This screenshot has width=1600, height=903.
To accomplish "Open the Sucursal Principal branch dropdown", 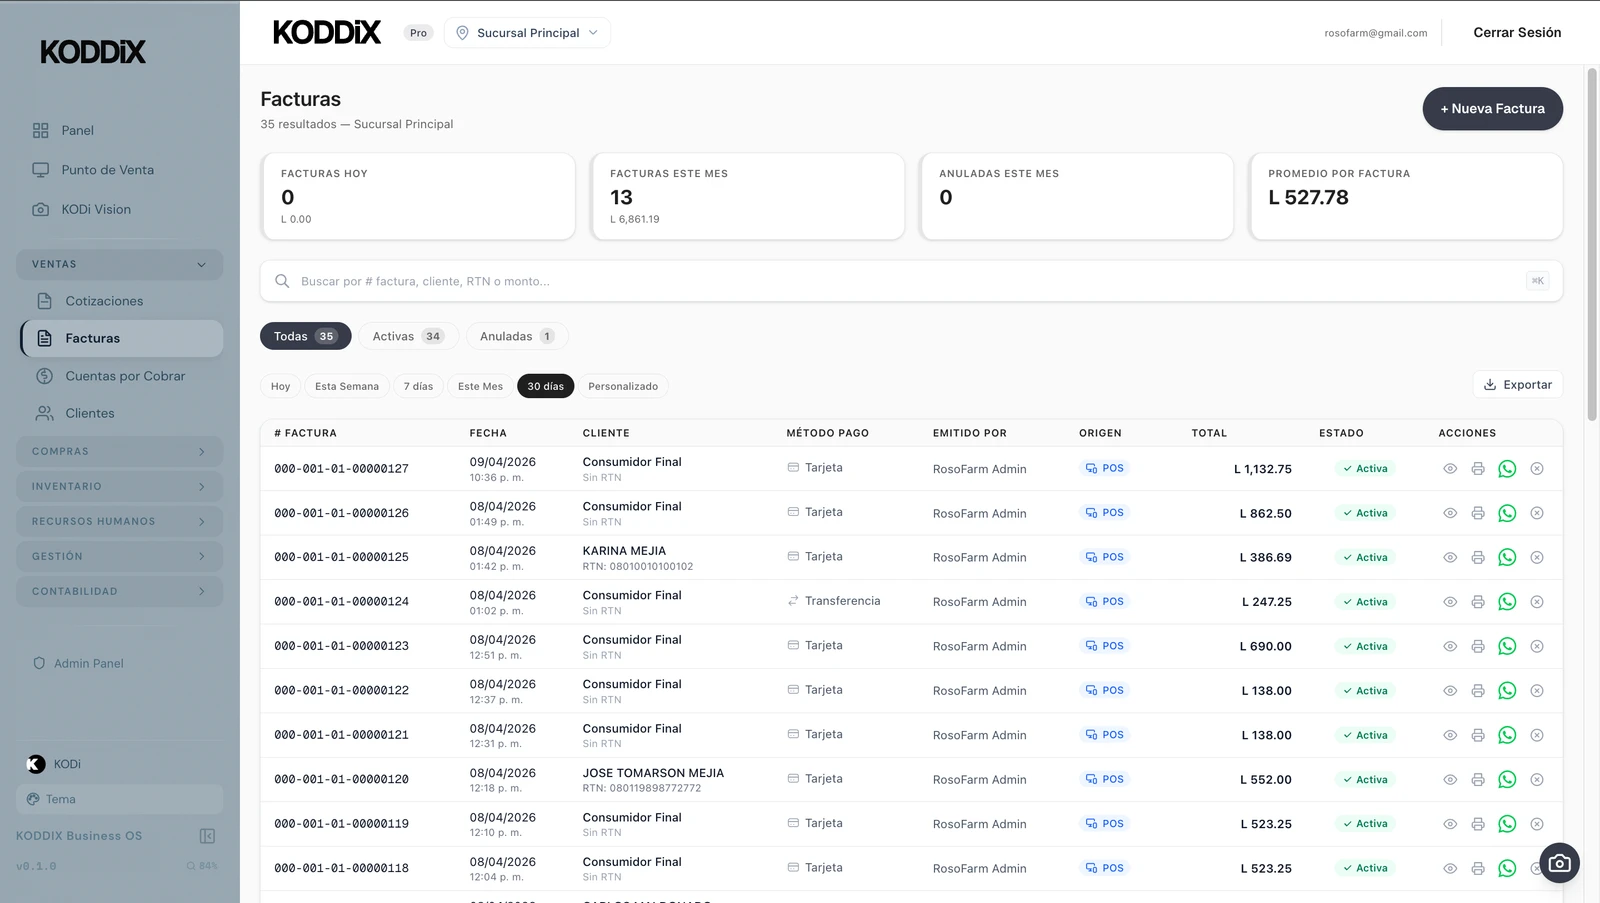I will pos(527,33).
